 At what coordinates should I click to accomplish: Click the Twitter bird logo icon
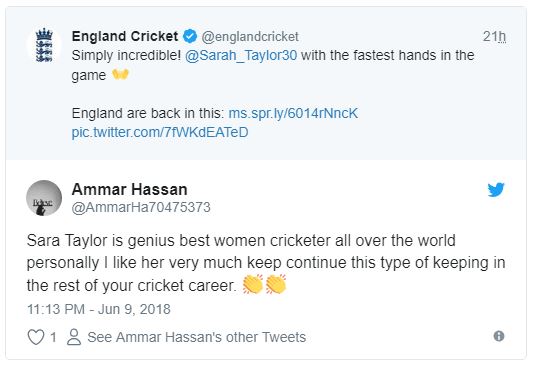pos(496,189)
